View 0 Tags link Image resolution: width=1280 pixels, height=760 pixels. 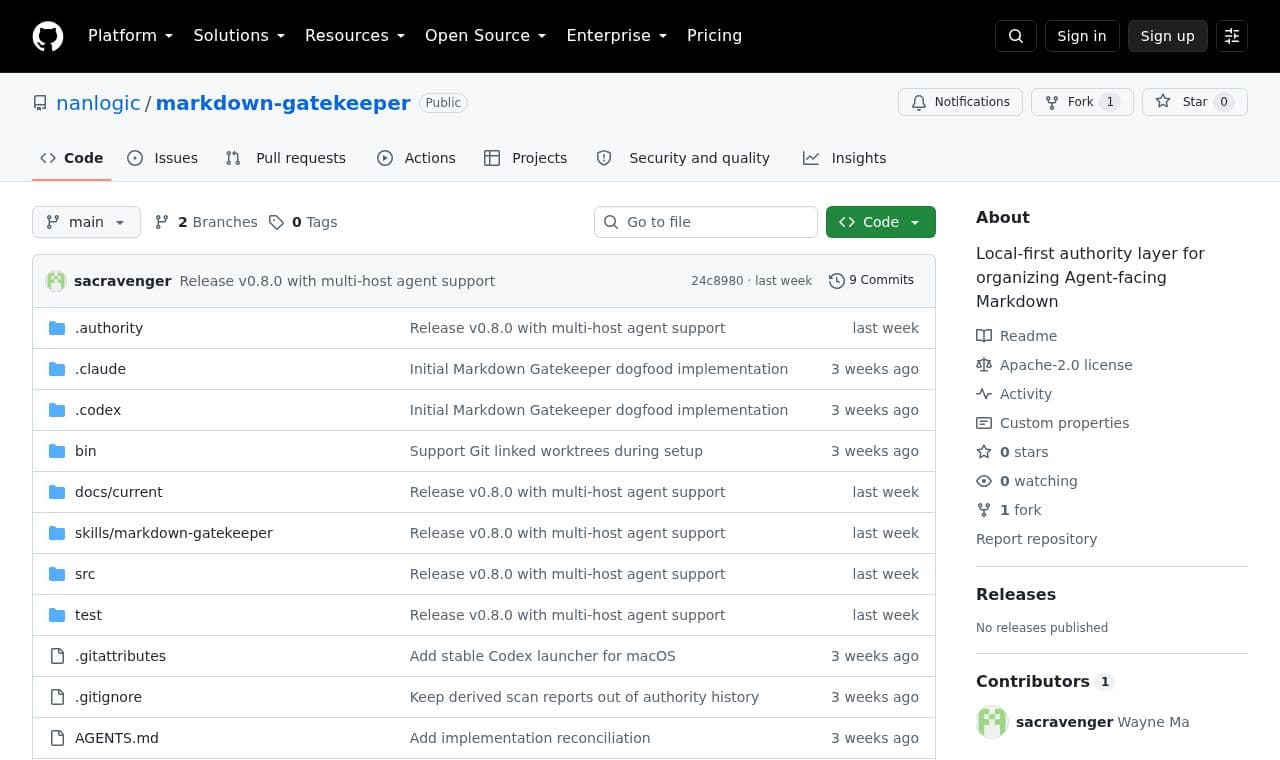303,222
